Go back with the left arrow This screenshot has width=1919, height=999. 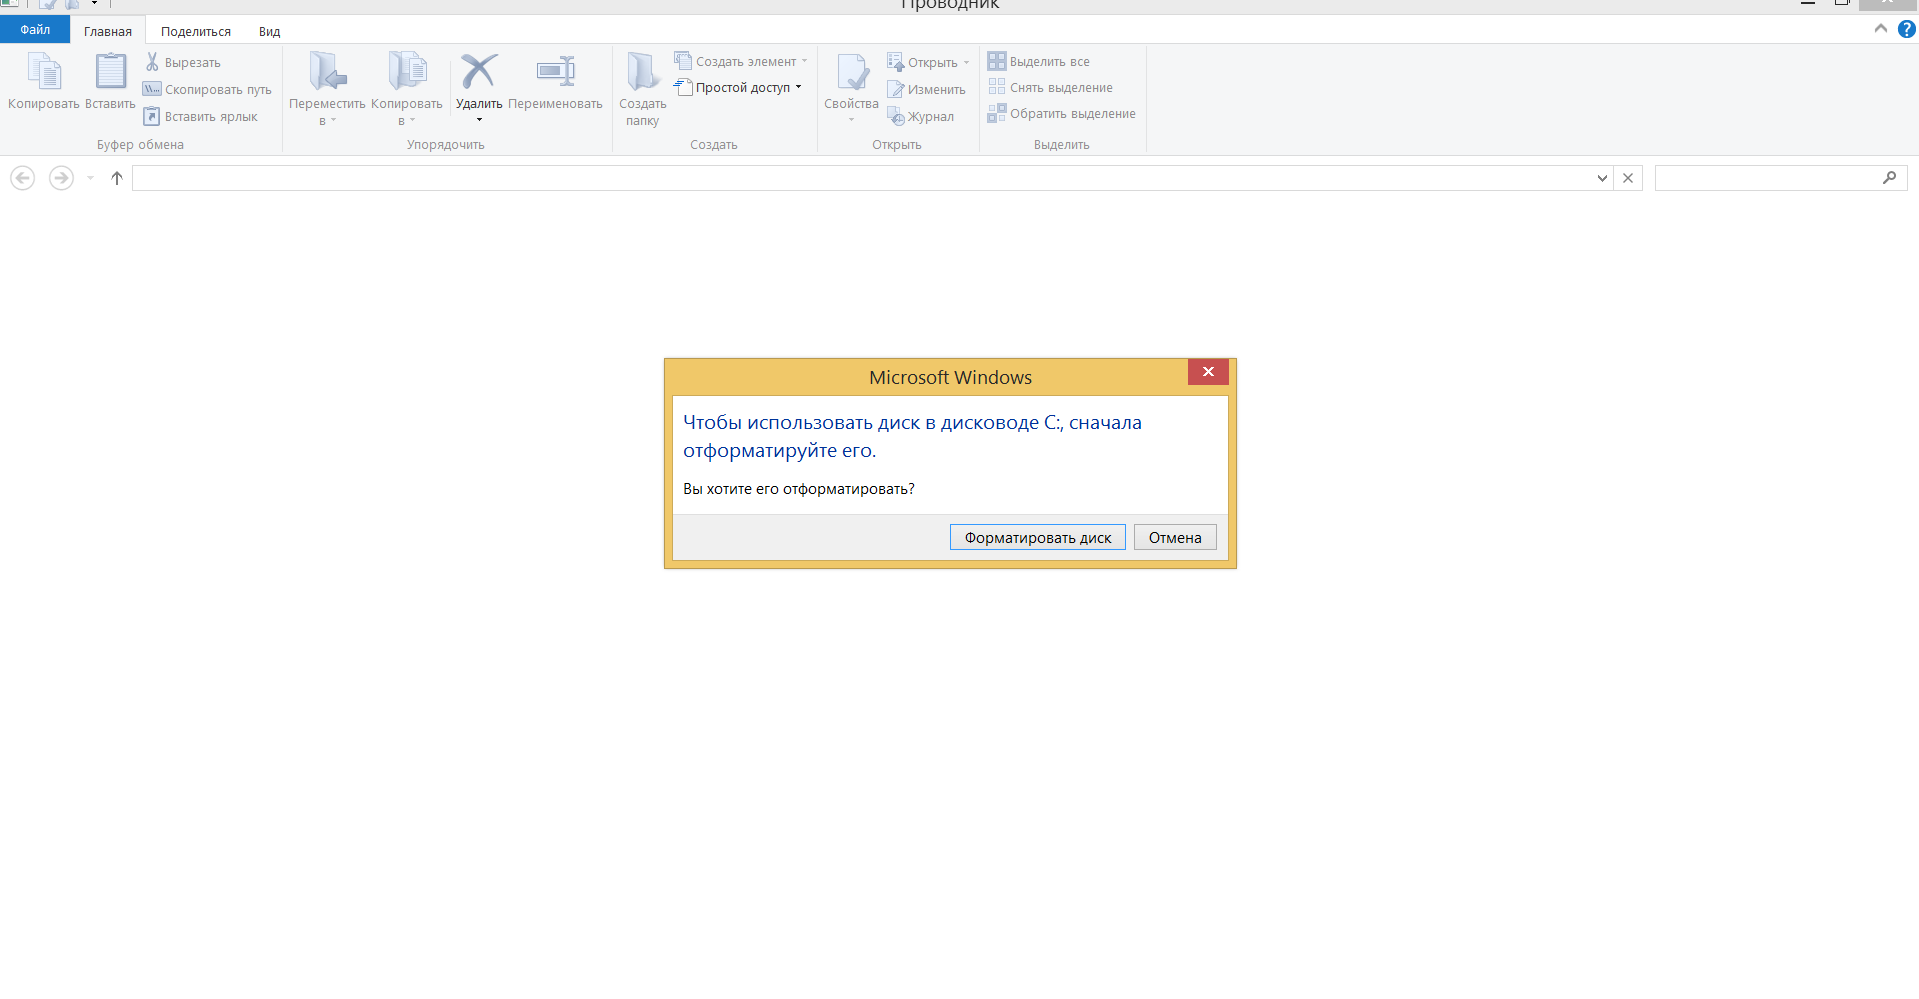(x=22, y=178)
